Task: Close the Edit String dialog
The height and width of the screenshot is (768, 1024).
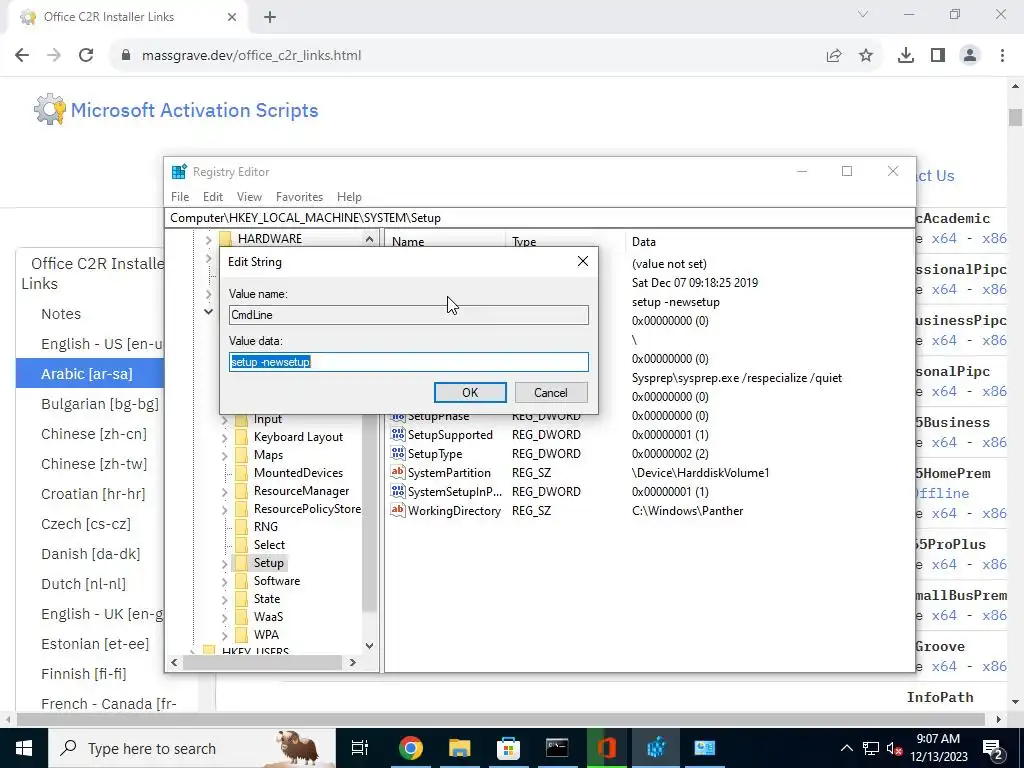Action: (x=583, y=261)
